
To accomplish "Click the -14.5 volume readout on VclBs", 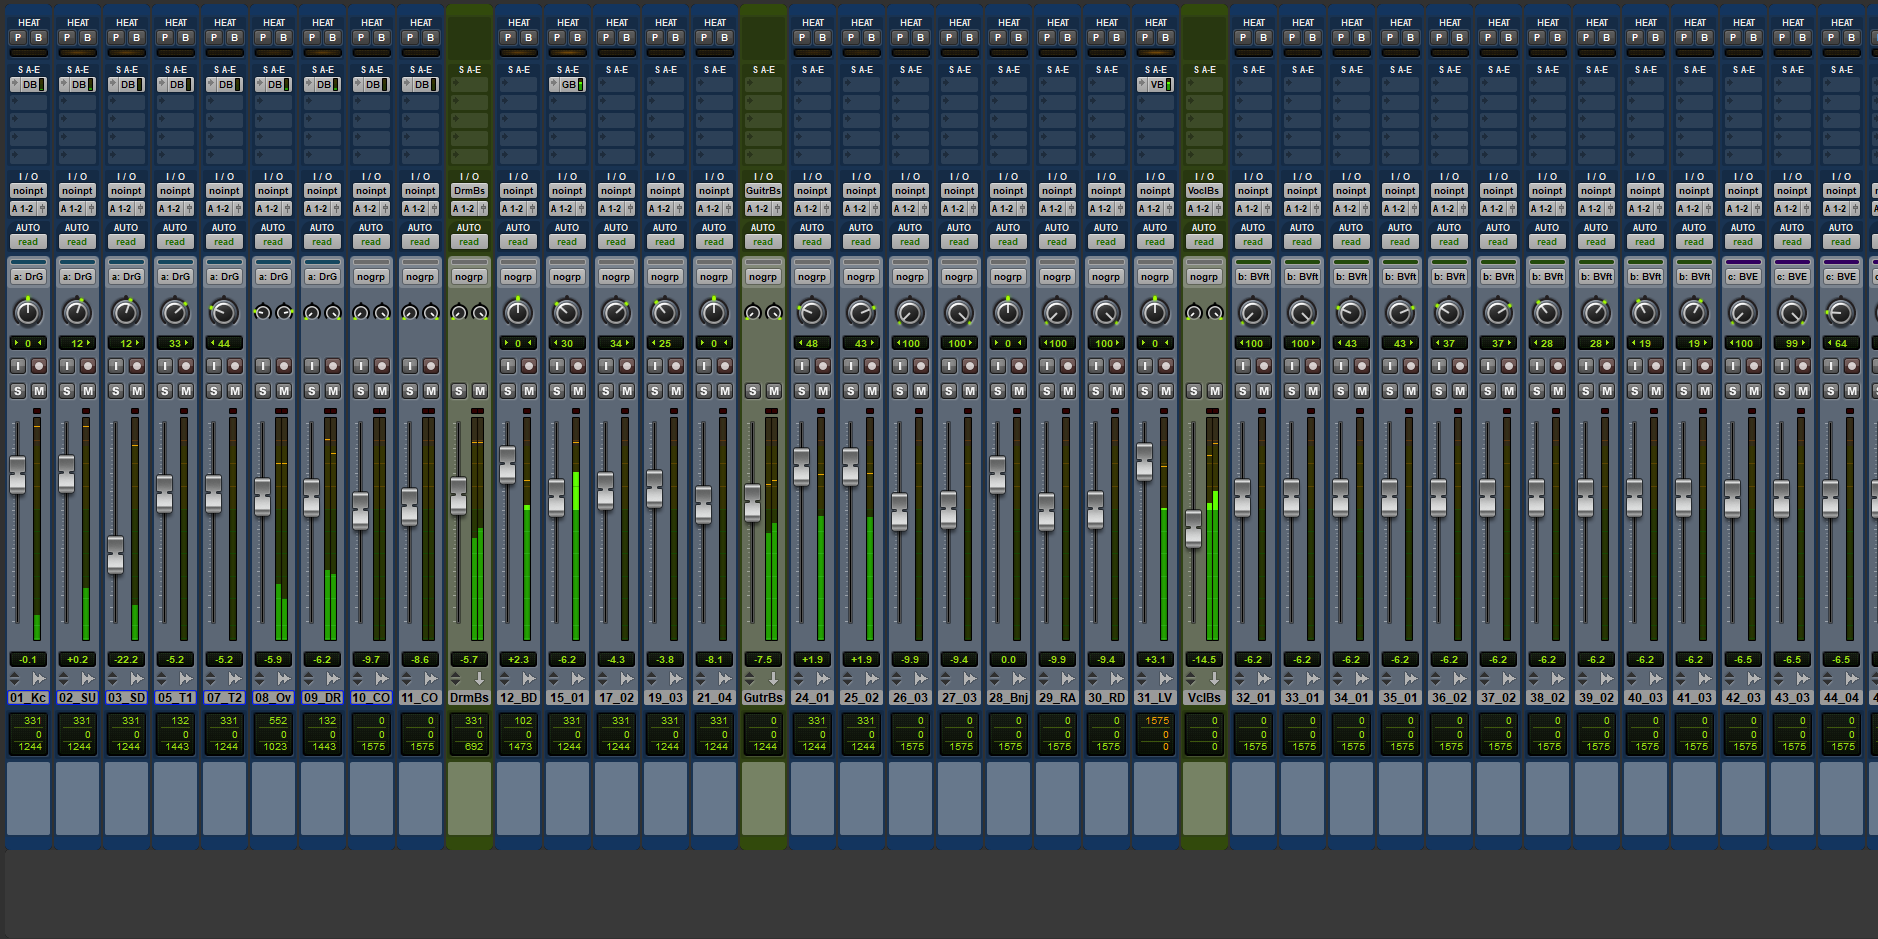I will [x=1204, y=660].
